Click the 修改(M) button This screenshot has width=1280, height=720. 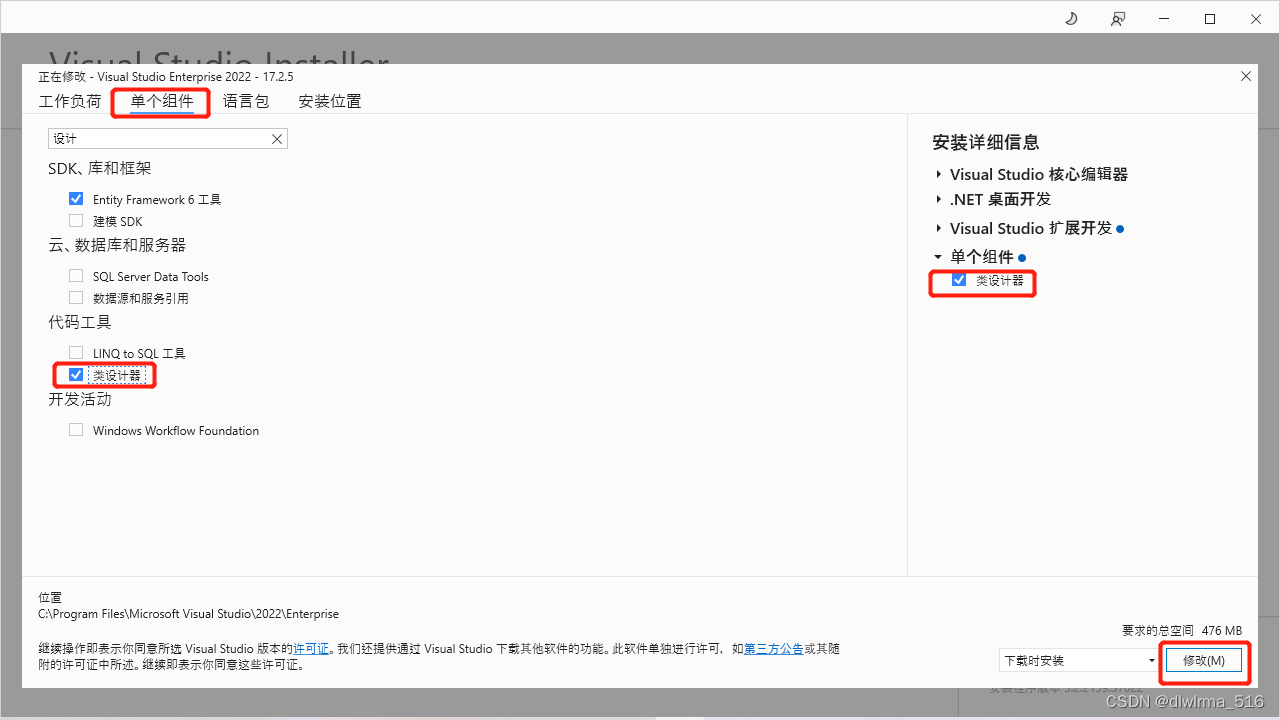coord(1204,660)
